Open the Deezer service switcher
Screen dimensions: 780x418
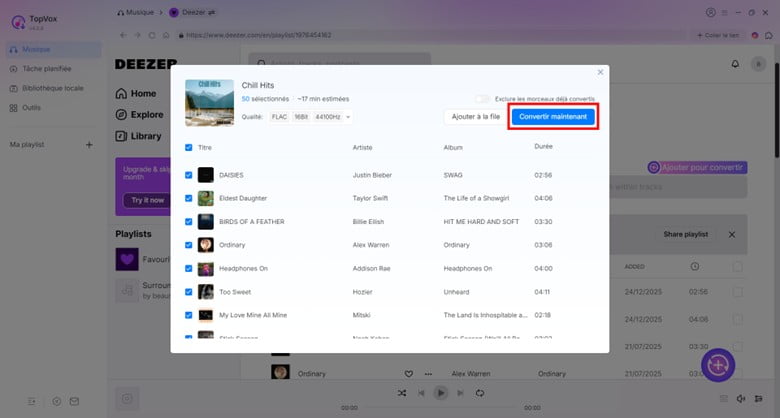212,12
